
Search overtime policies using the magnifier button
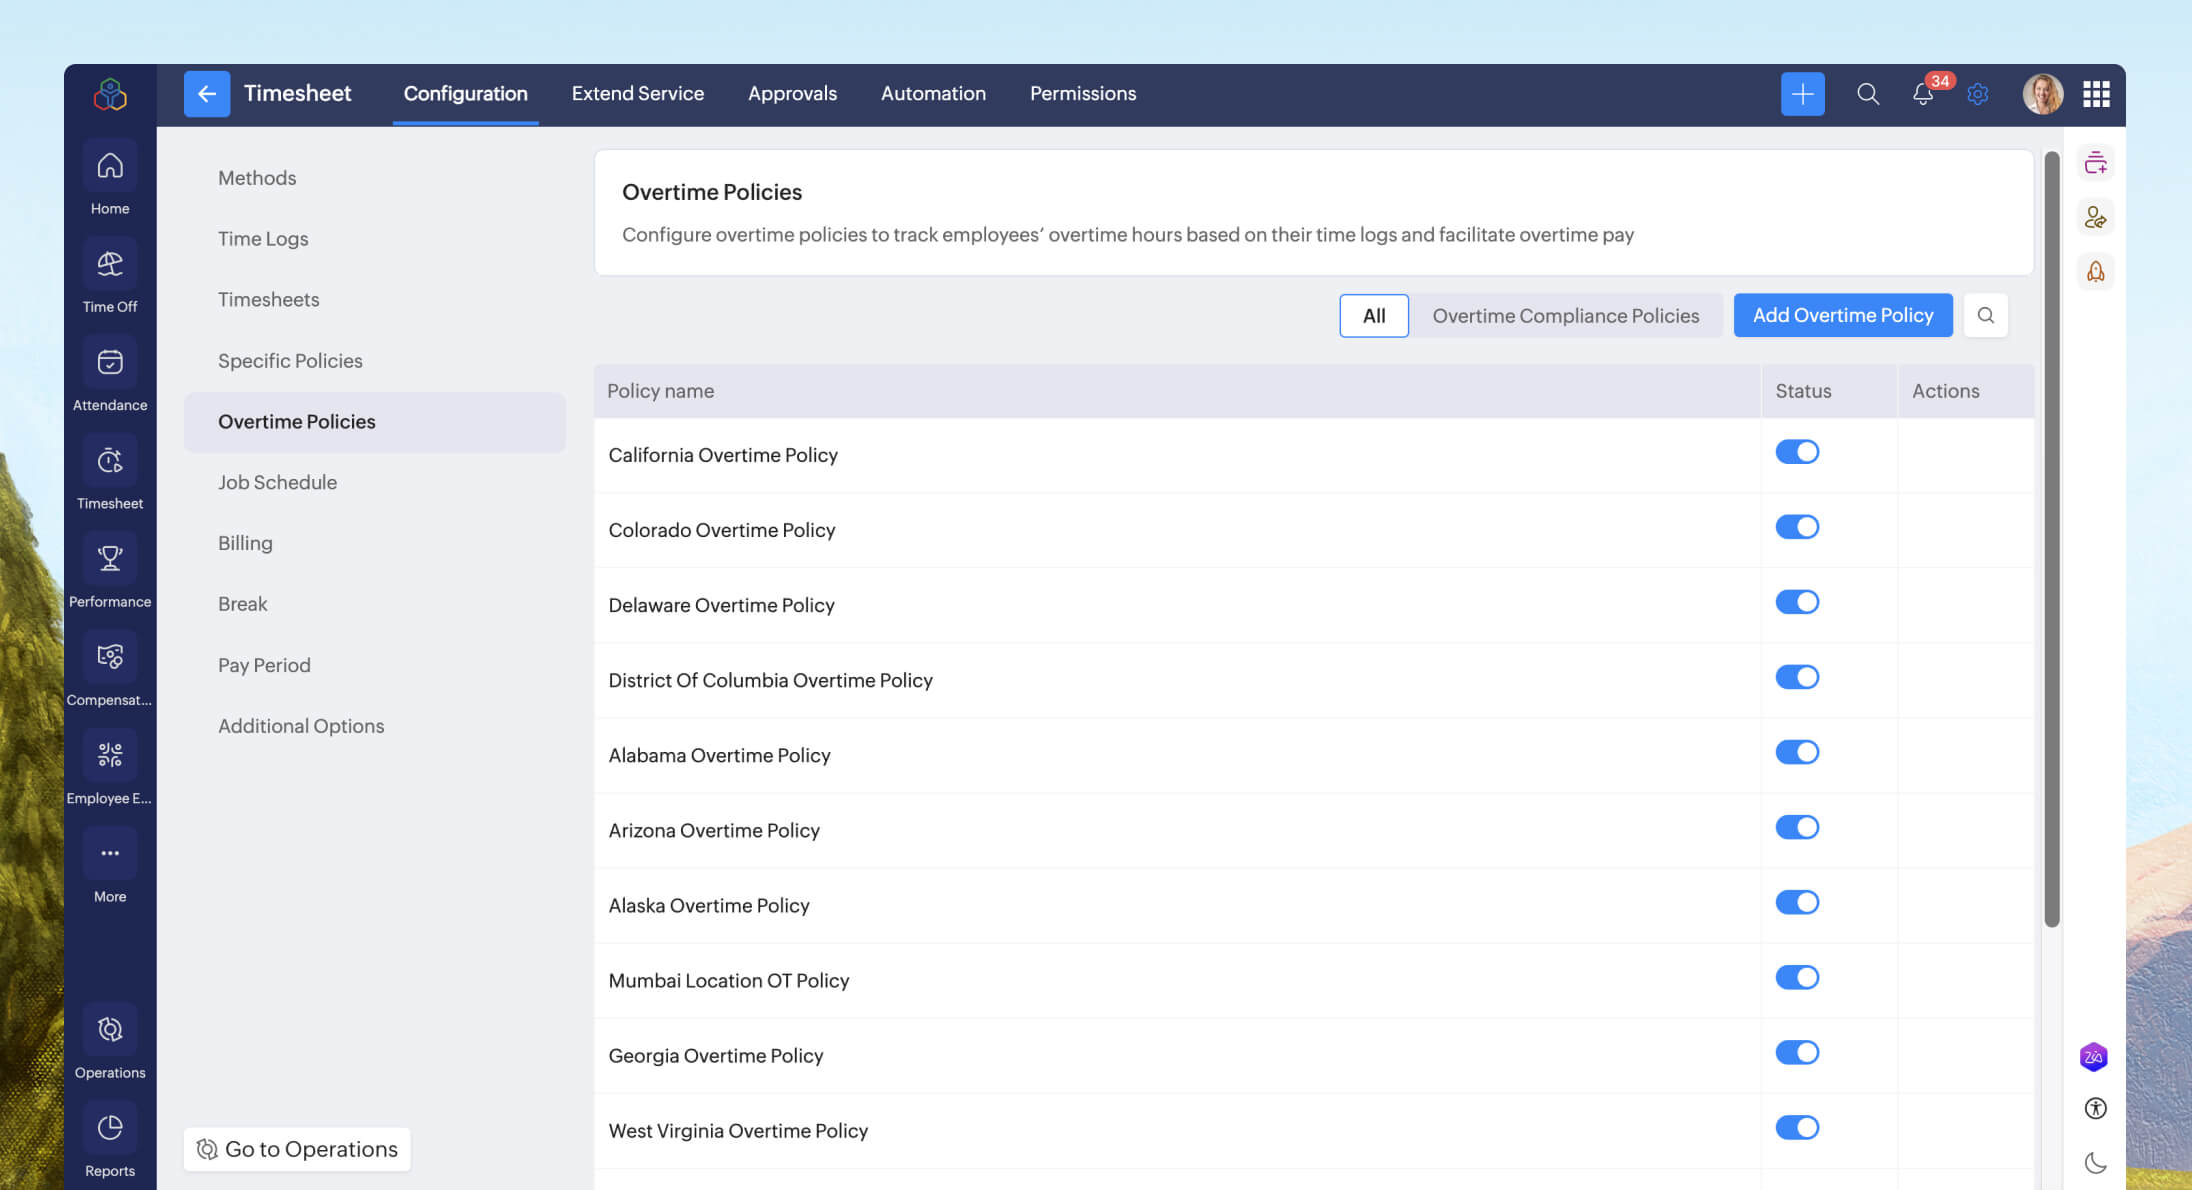1985,315
